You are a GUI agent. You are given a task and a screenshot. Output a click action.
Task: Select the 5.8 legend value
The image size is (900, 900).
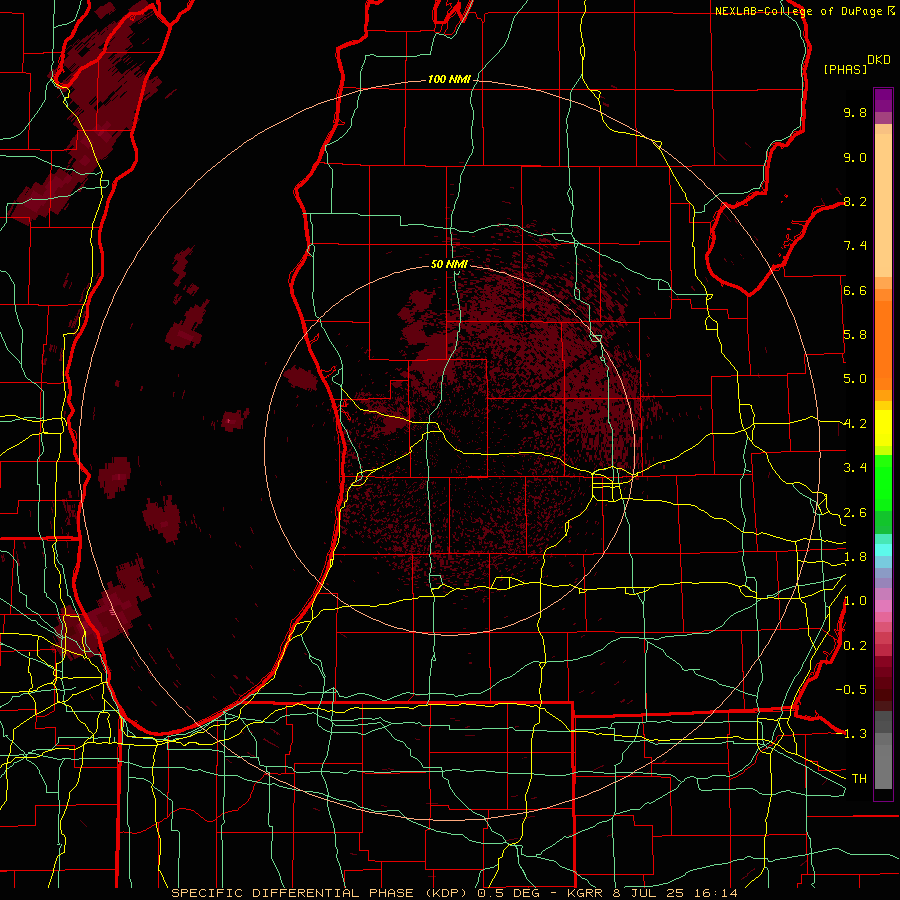click(x=855, y=335)
